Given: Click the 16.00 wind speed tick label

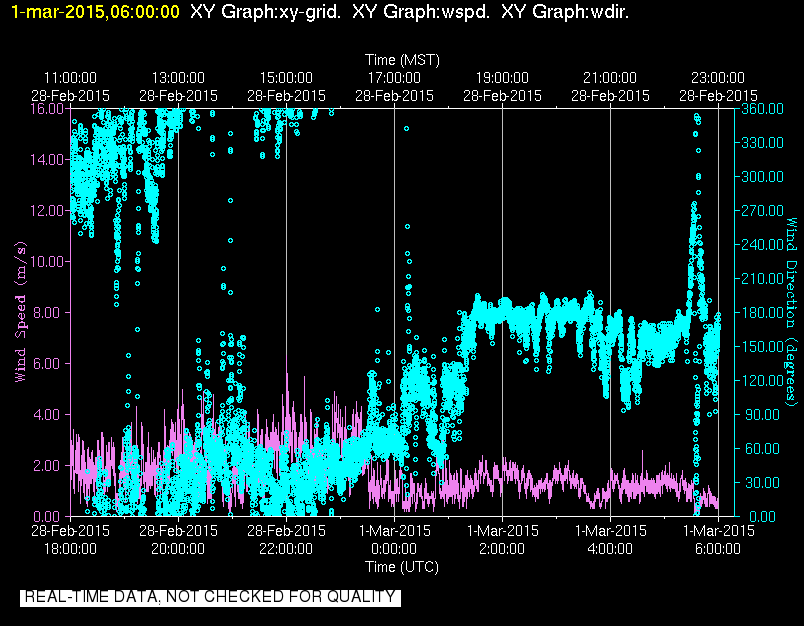Looking at the screenshot, I should [47, 109].
